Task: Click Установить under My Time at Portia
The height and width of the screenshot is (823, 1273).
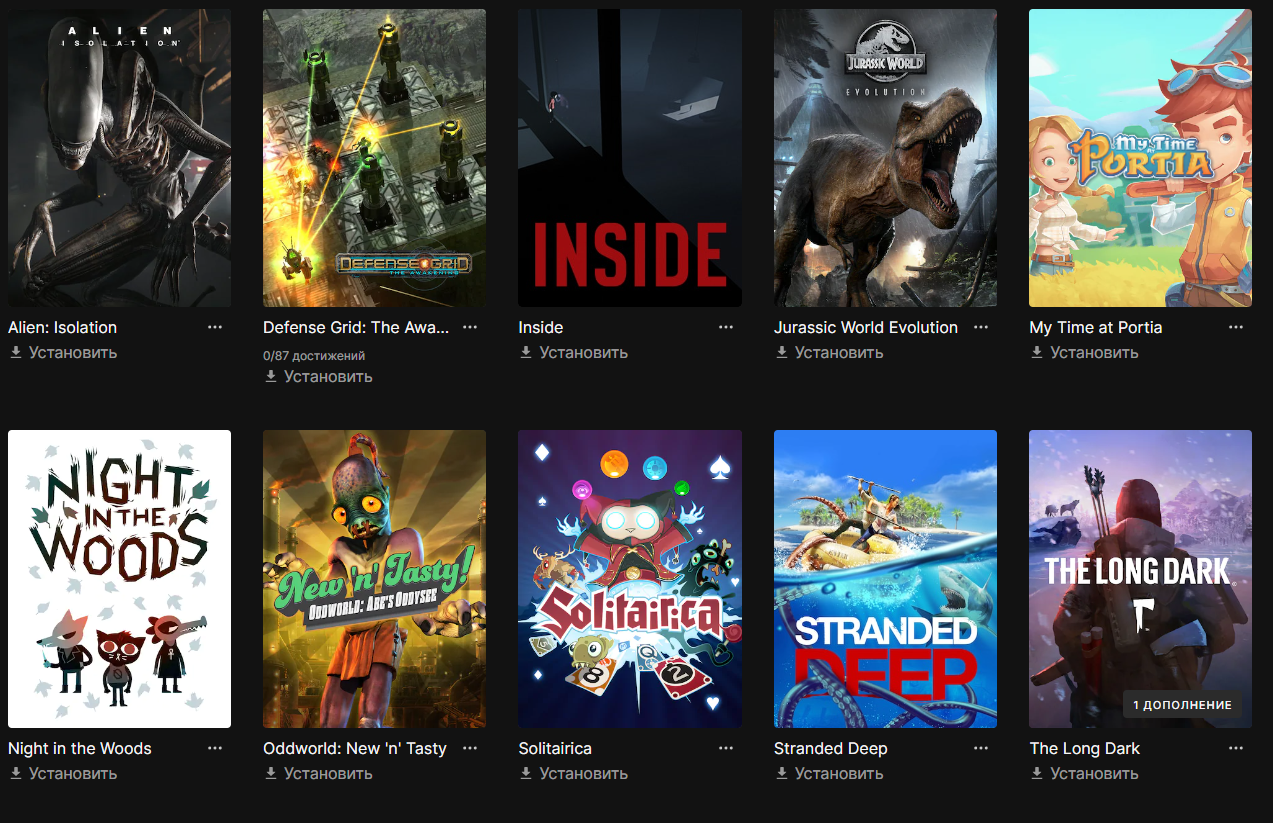Action: (x=1085, y=353)
